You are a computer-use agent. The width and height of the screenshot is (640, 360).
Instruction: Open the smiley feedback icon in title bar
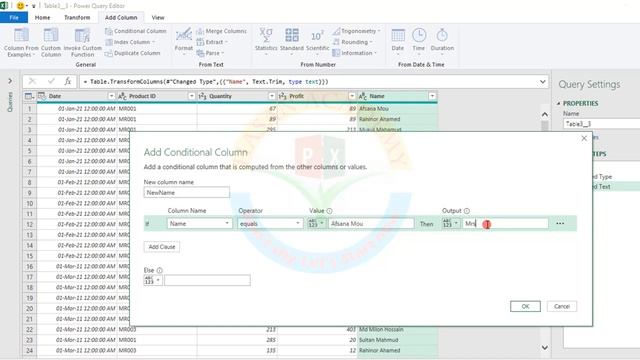[20, 6]
